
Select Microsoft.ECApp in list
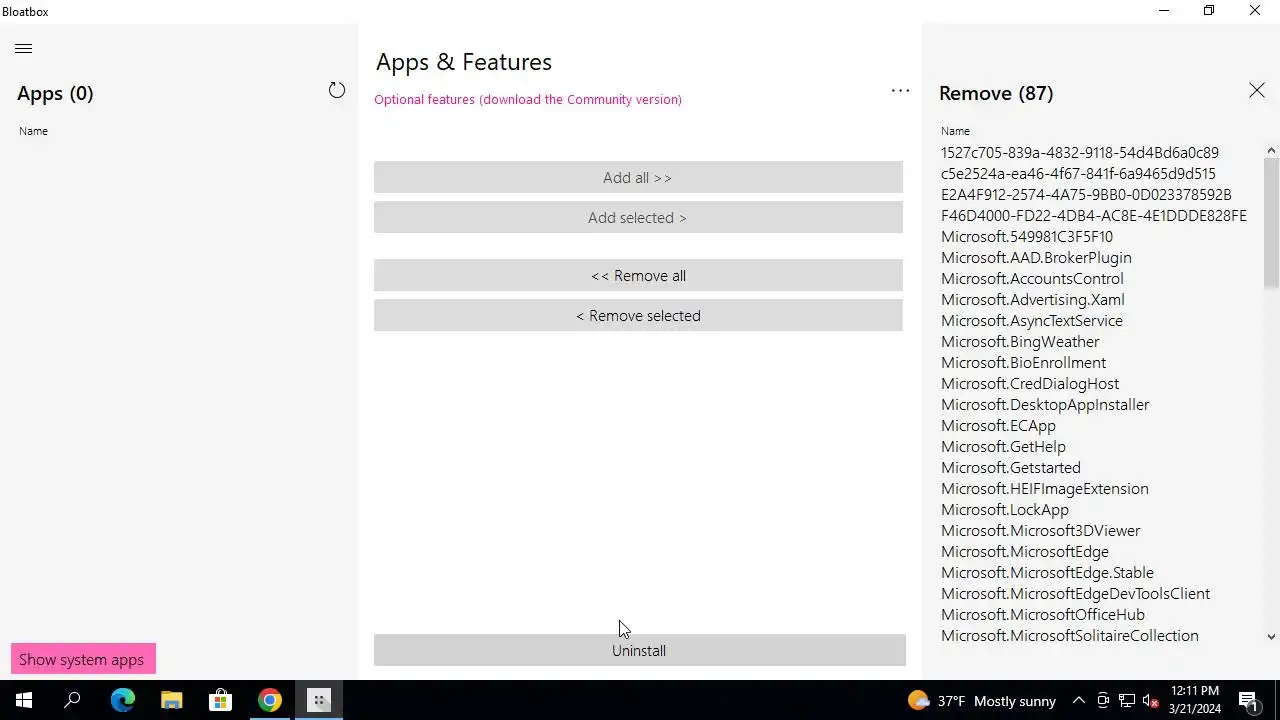(x=998, y=426)
